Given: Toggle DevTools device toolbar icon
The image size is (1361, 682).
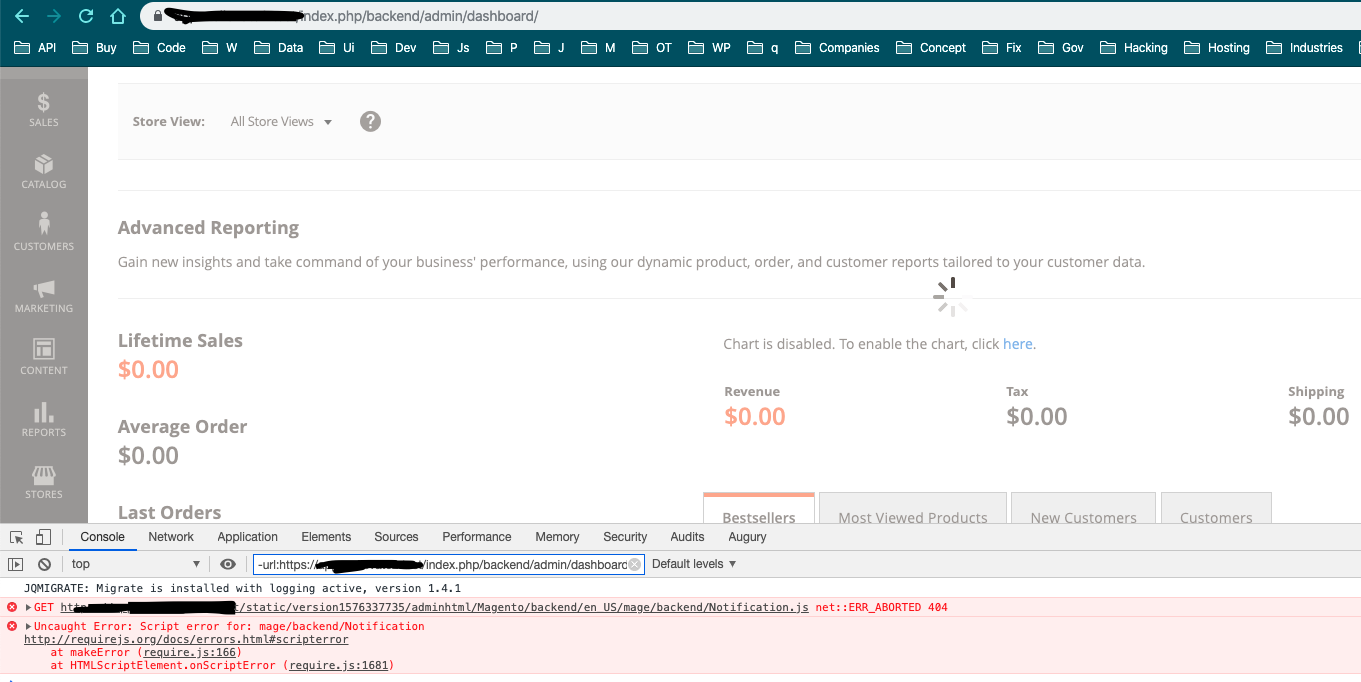Looking at the screenshot, I should click(43, 537).
